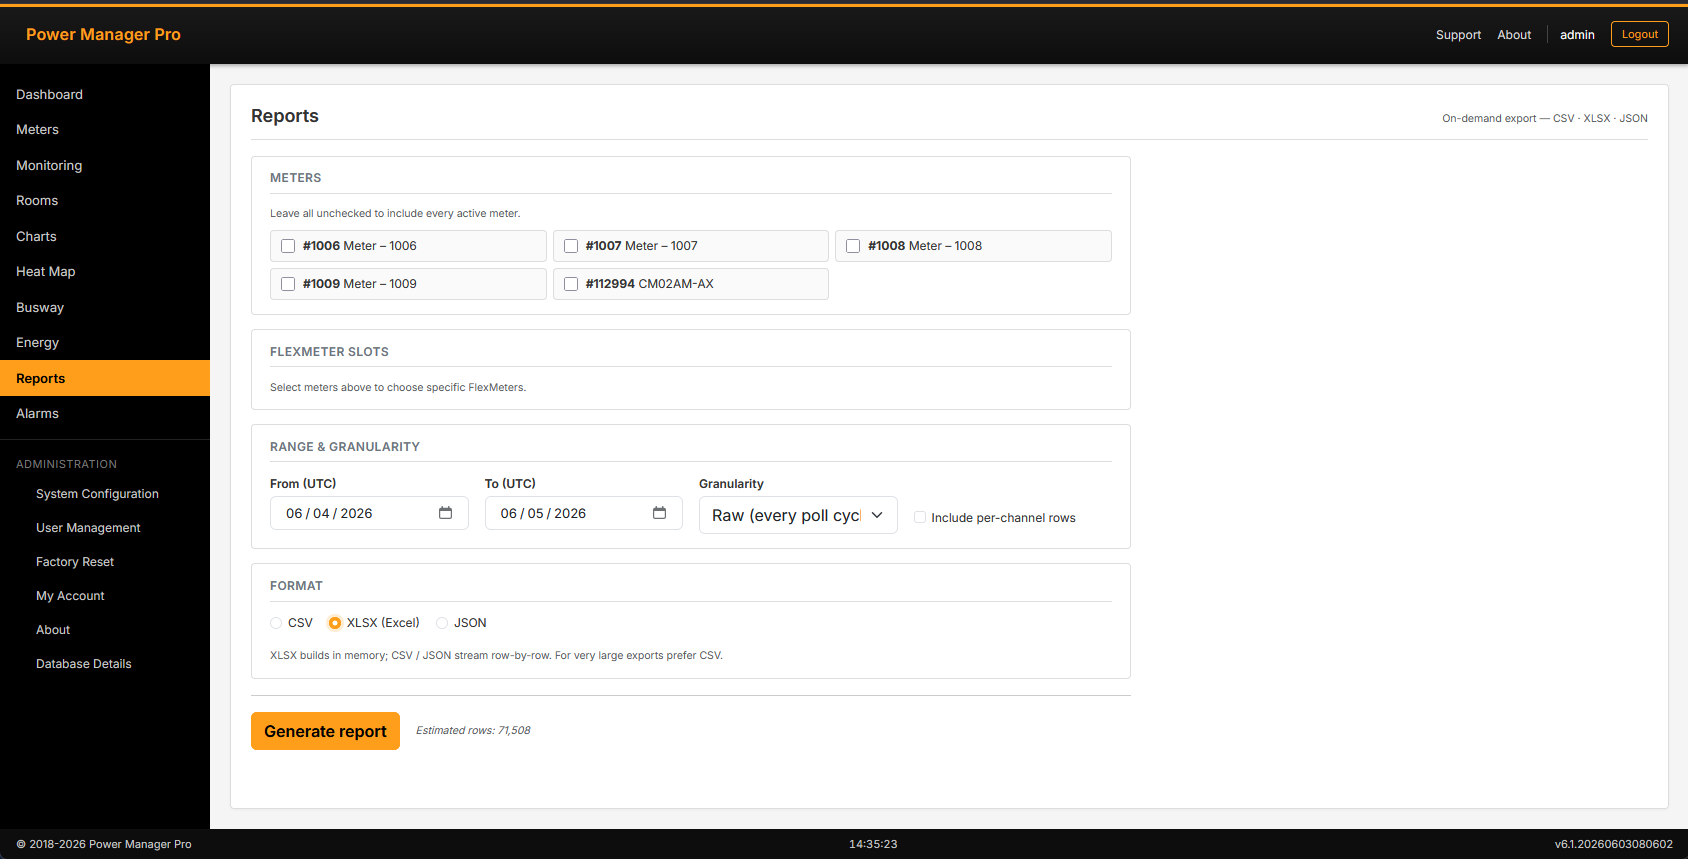
Task: Select the XLSX (Excel) radio button
Action: point(335,623)
